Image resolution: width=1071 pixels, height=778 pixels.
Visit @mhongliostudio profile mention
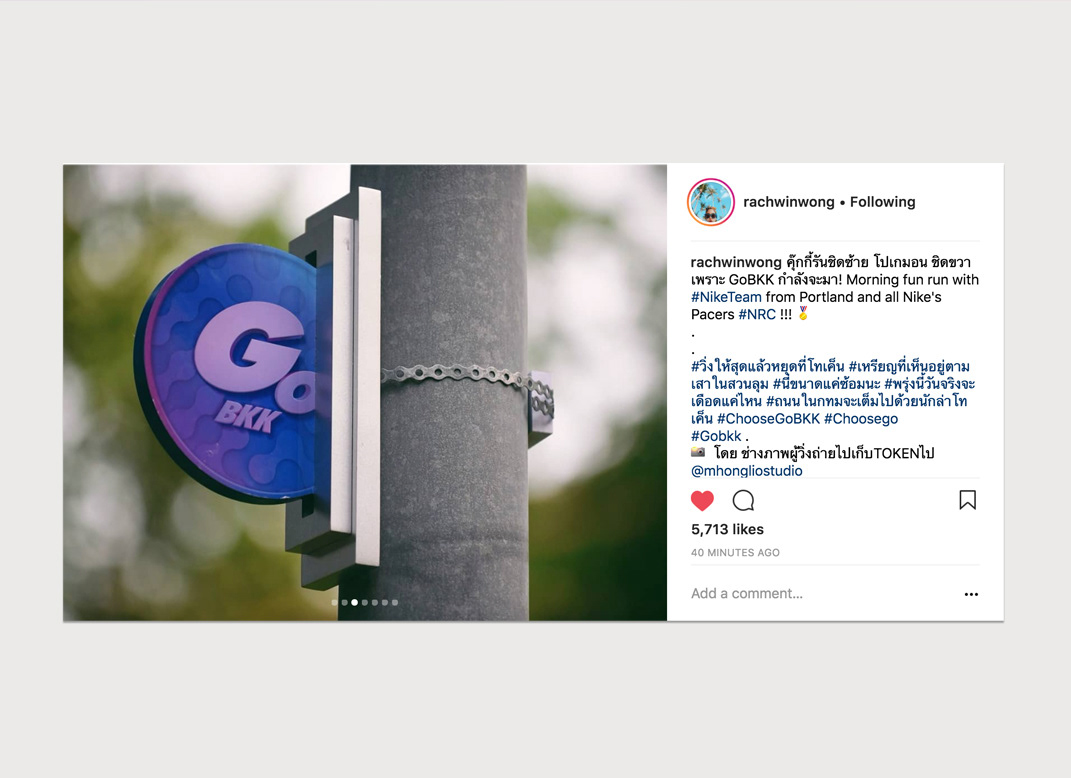coord(747,471)
